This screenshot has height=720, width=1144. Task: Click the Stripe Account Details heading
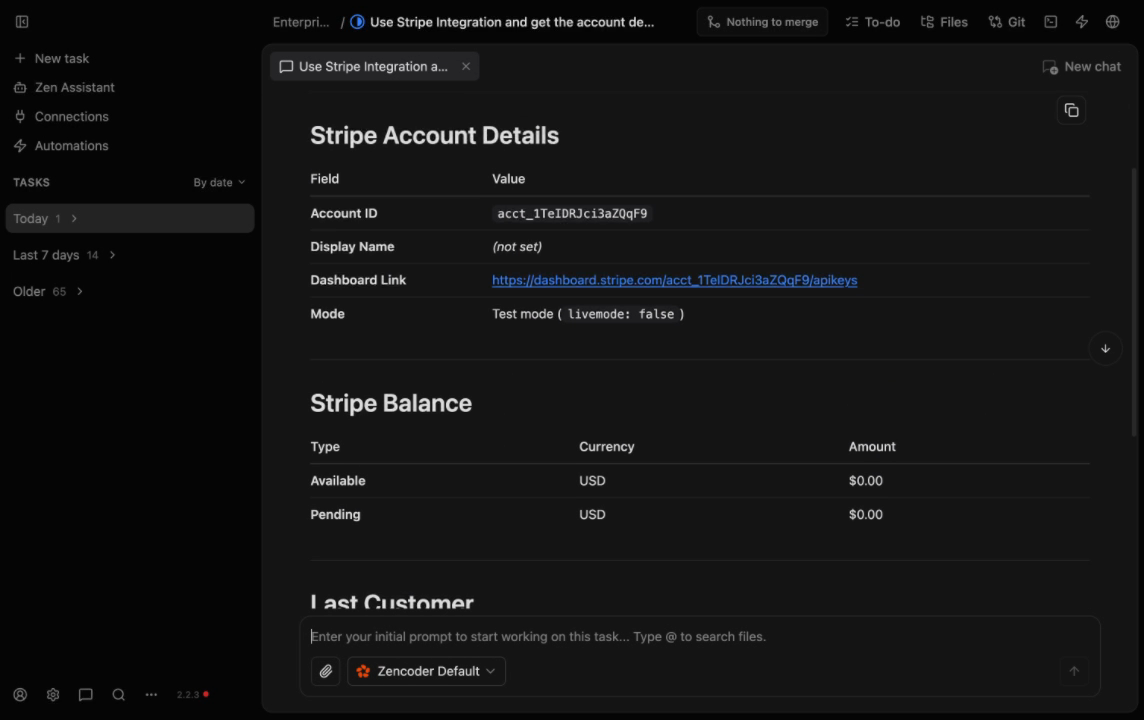click(434, 135)
